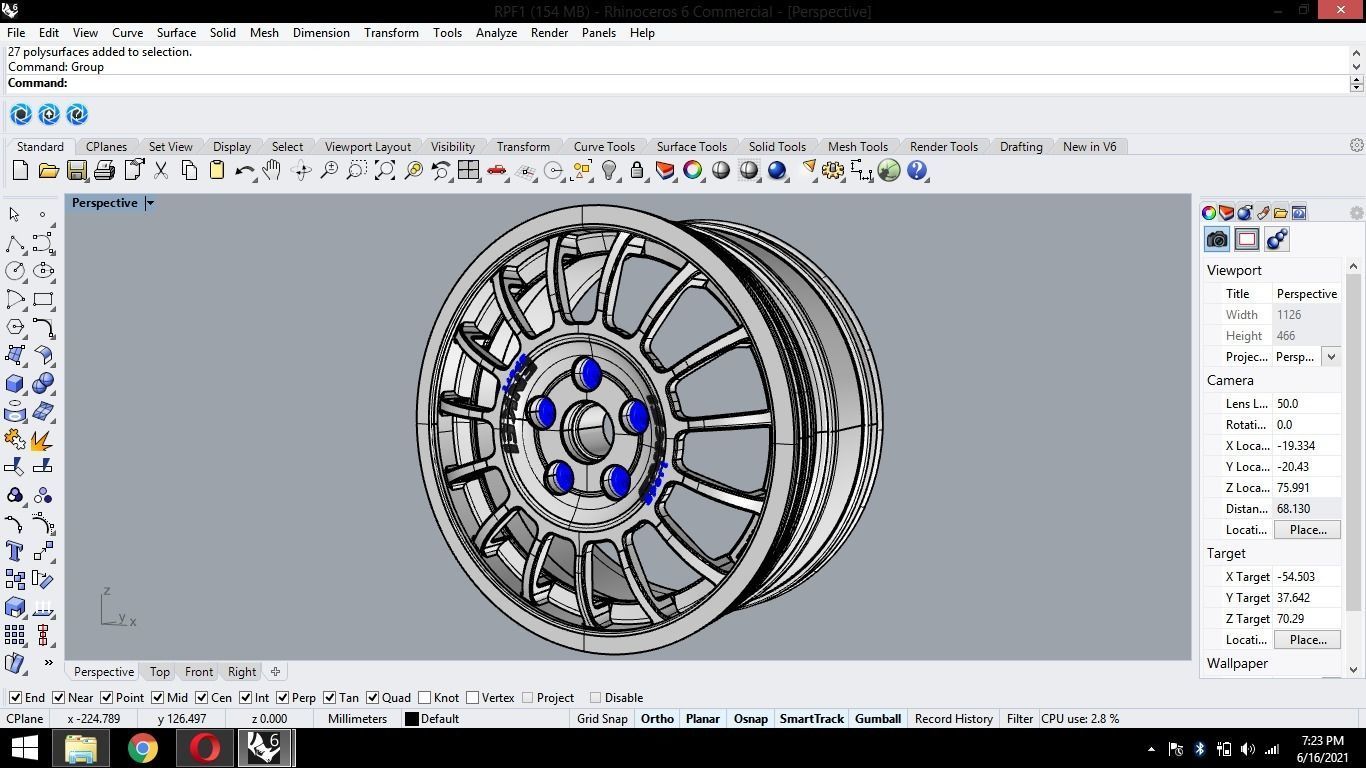Click the New file icon

pos(20,171)
